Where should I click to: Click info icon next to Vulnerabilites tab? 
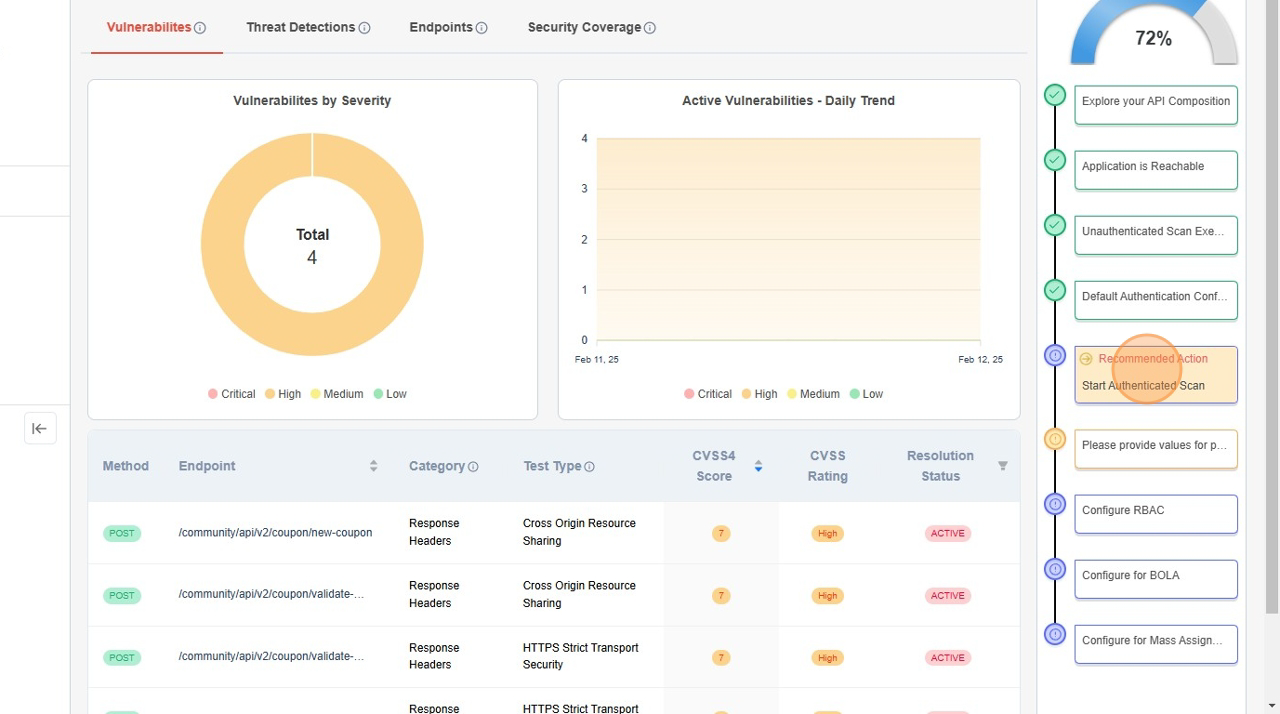coord(200,28)
